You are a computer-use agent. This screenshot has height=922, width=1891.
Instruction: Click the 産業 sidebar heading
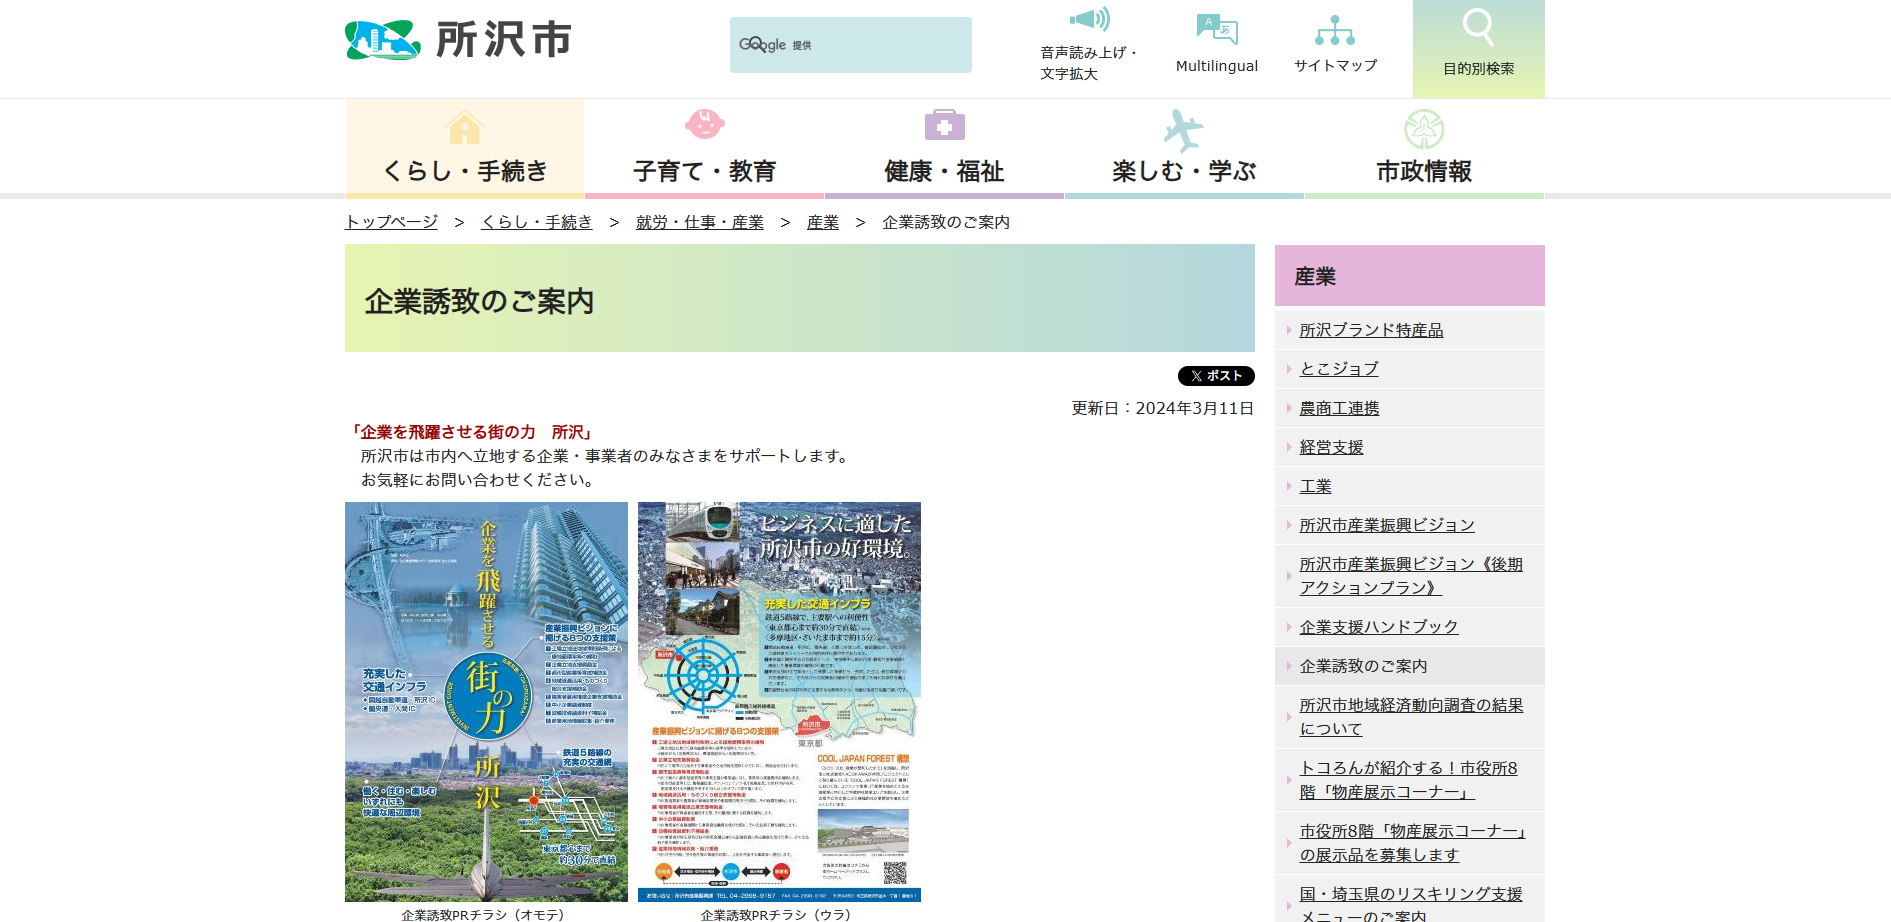1410,276
